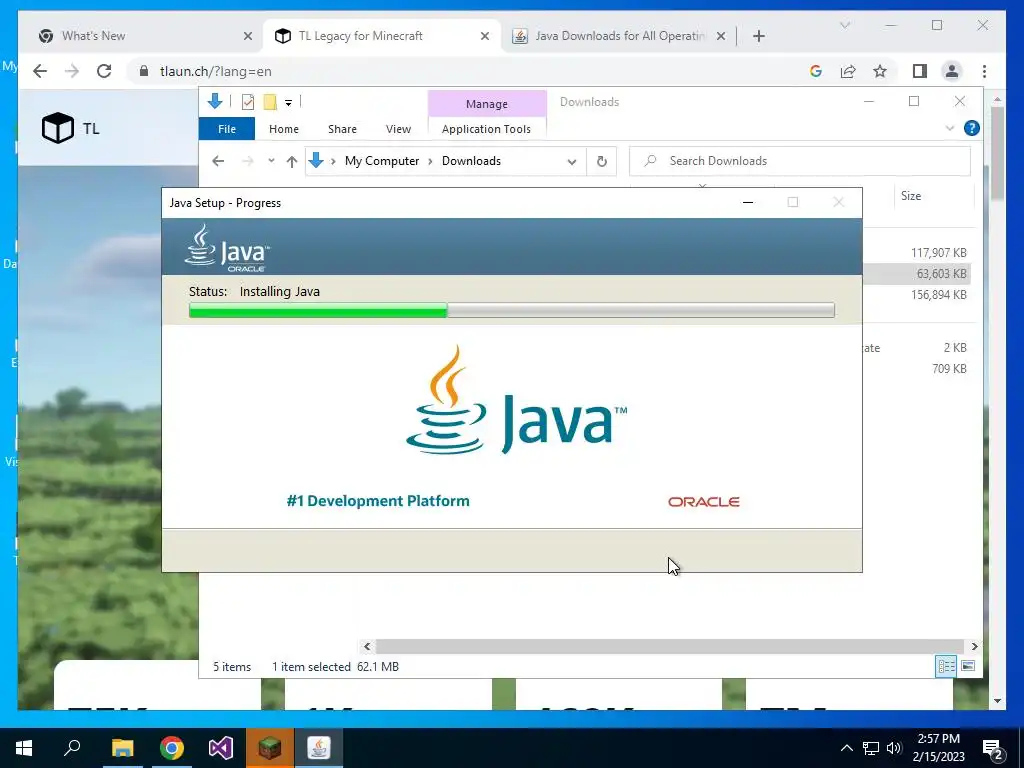This screenshot has height=768, width=1024.
Task: Open volume control in system tray
Action: click(x=894, y=748)
